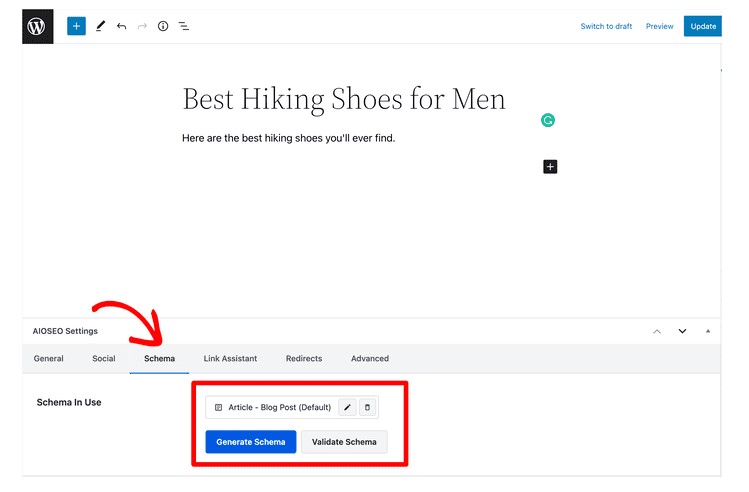This screenshot has width=749, height=492.
Task: Redo the last undone change
Action: point(142,26)
